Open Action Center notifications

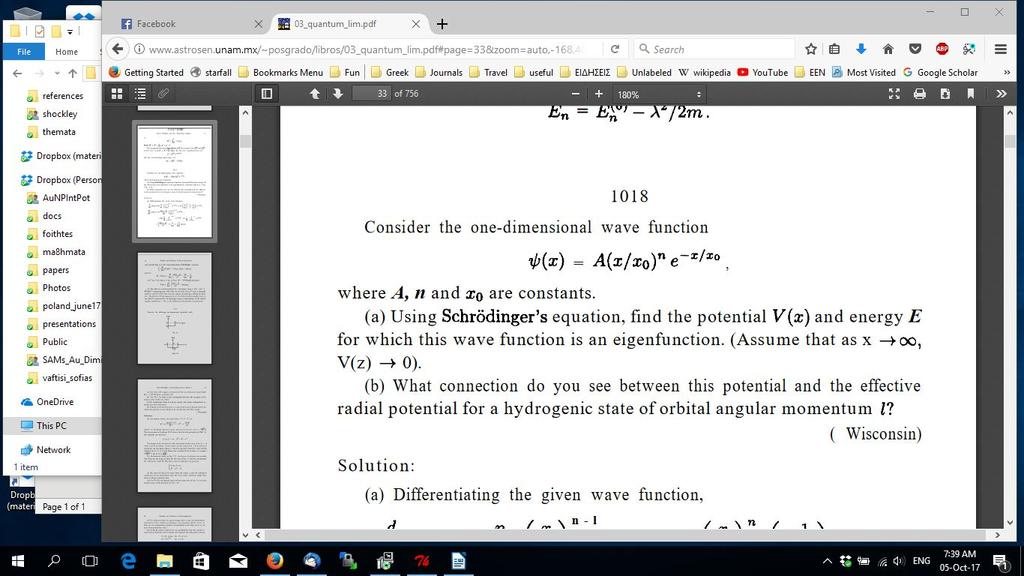tap(1001, 561)
